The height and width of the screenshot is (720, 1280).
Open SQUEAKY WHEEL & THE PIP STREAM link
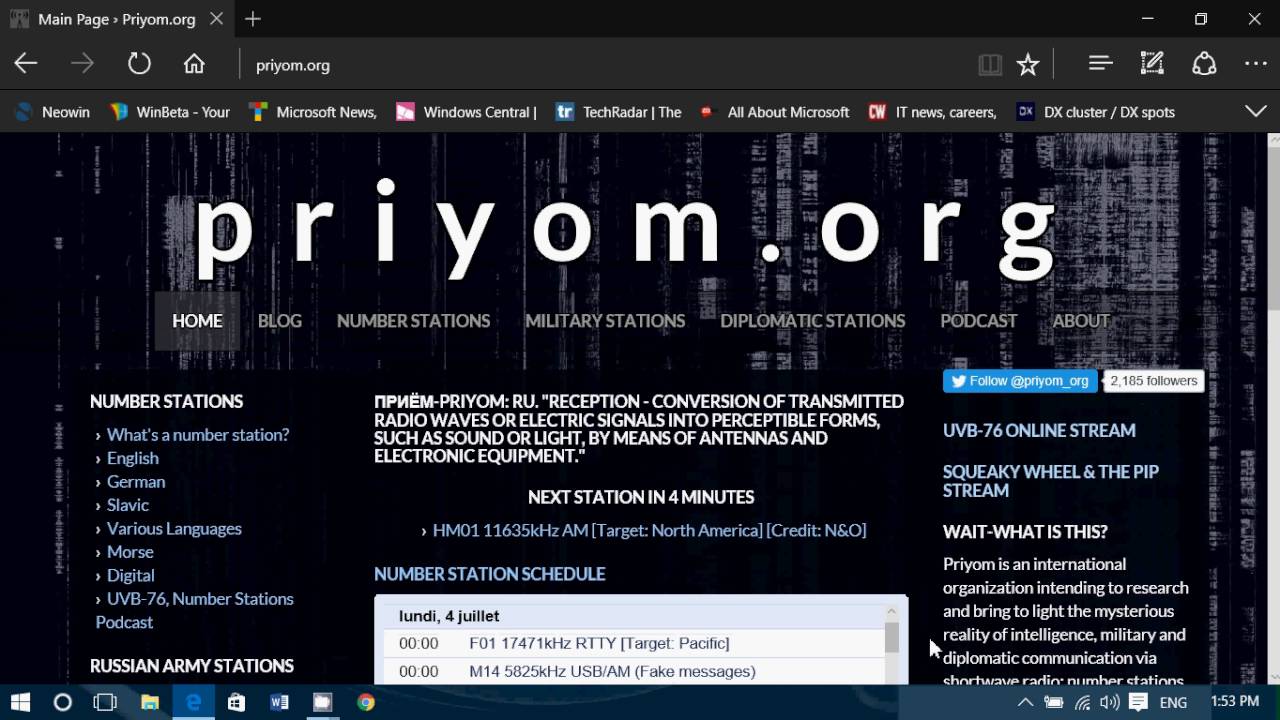[x=1051, y=481]
